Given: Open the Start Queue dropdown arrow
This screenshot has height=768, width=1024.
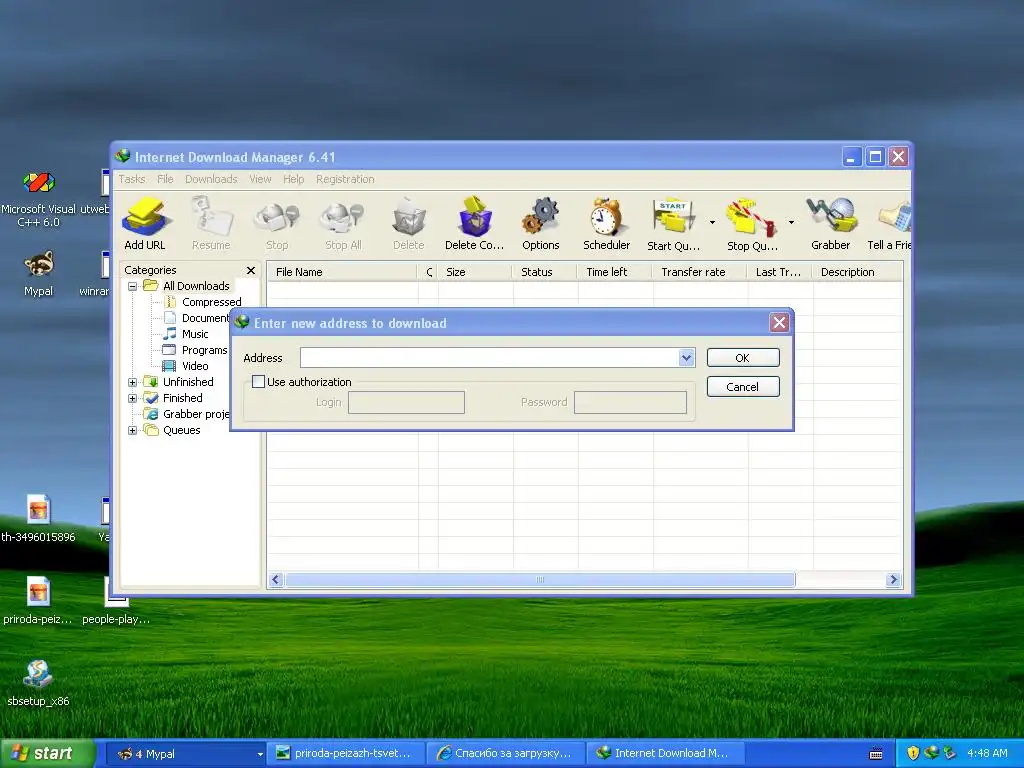Looking at the screenshot, I should pos(712,223).
